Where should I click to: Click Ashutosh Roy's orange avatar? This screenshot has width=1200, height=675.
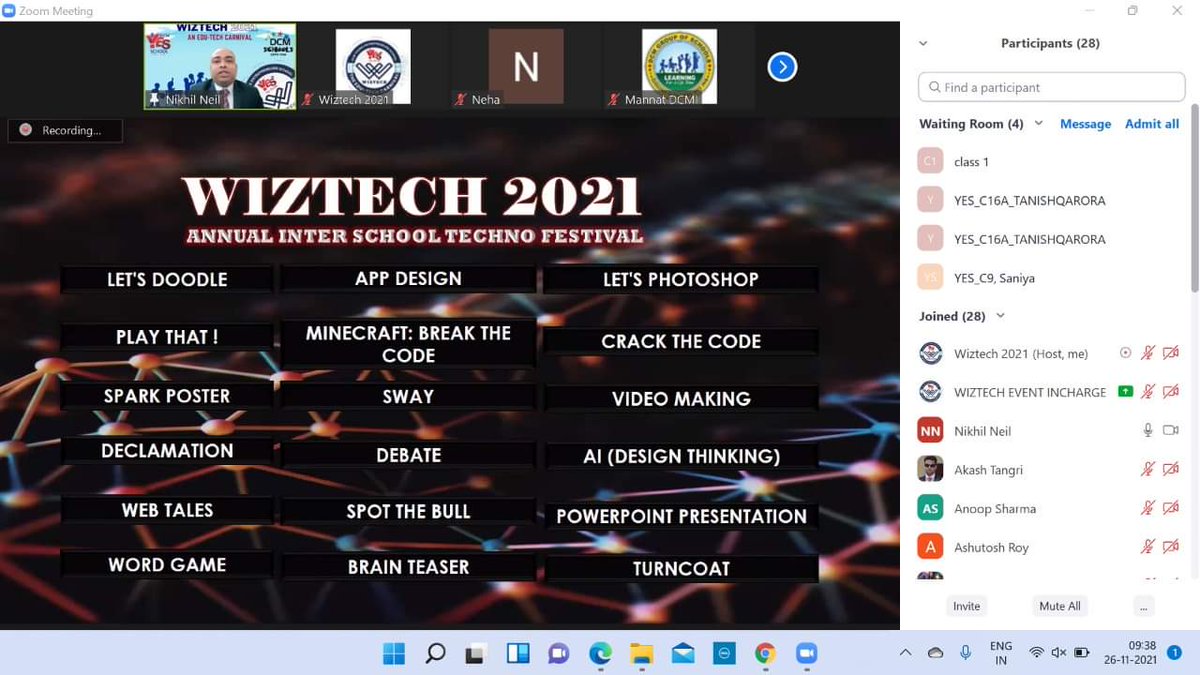(x=930, y=547)
